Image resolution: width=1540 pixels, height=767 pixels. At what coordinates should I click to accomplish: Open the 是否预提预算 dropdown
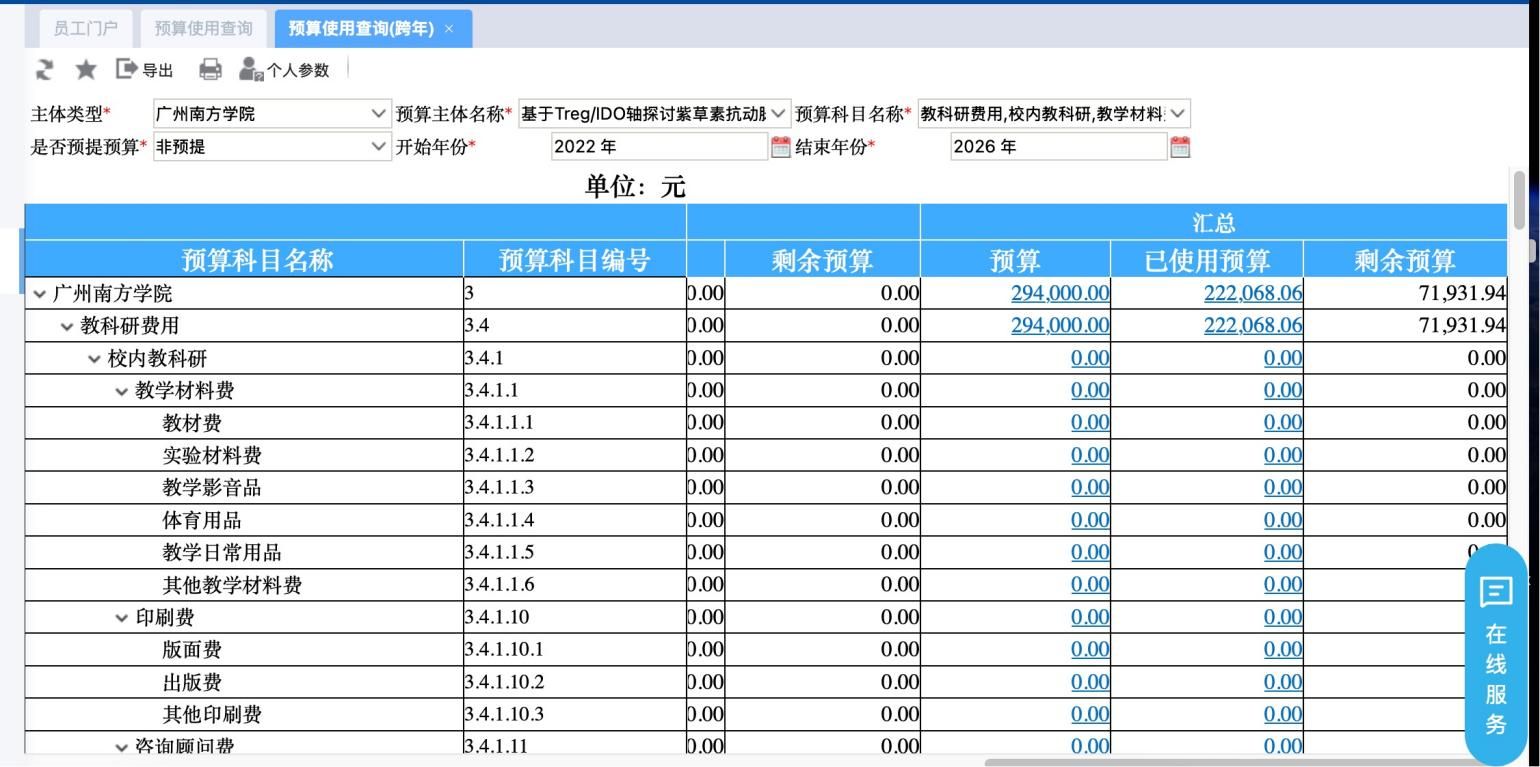point(378,146)
